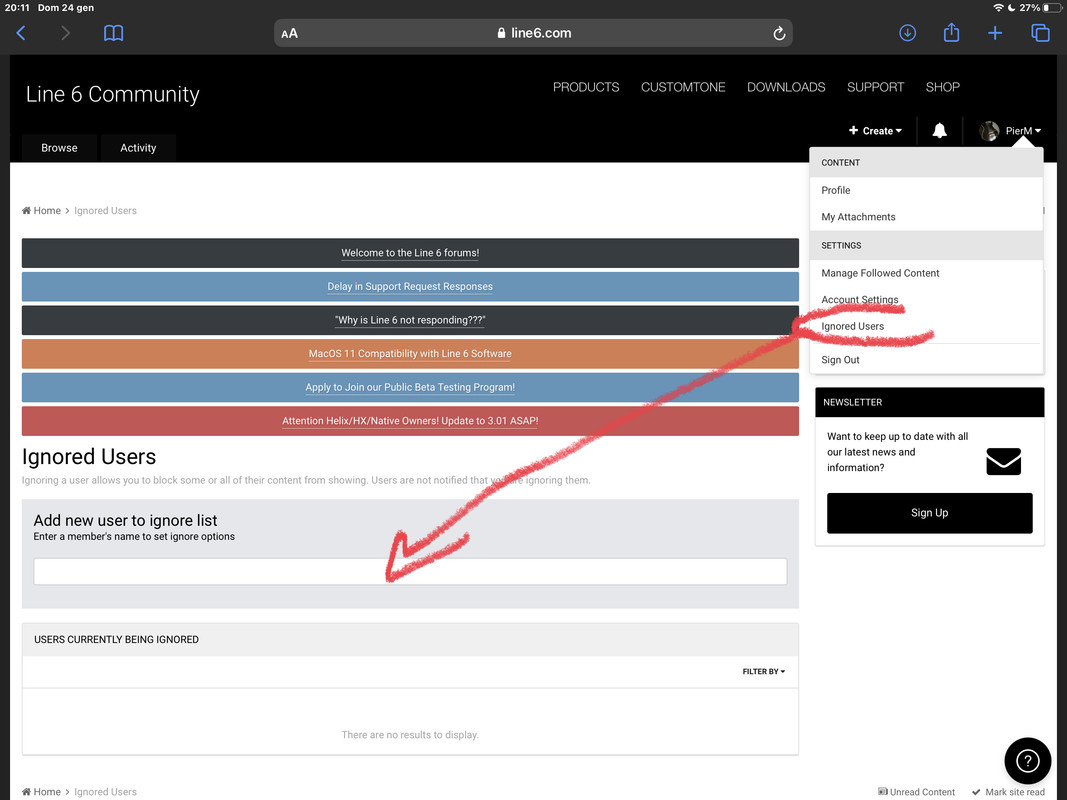Image resolution: width=1067 pixels, height=800 pixels.
Task: Open a new tab with plus icon
Action: point(995,33)
